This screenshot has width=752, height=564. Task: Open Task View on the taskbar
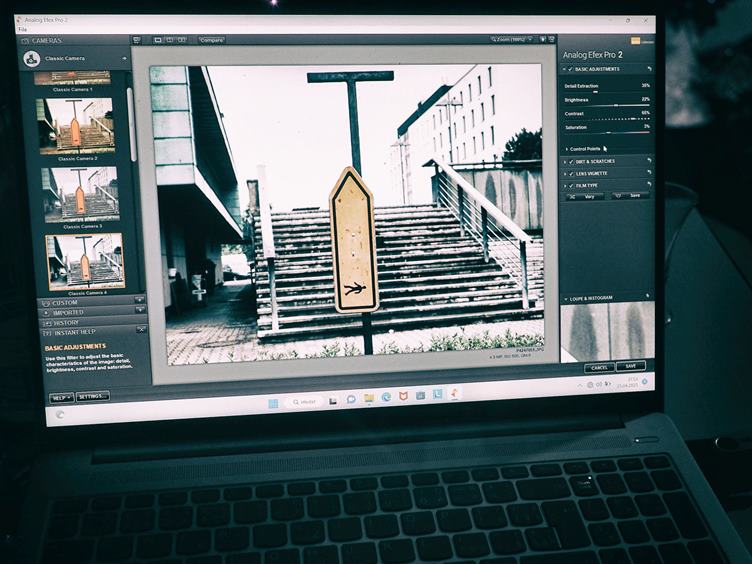pos(333,400)
